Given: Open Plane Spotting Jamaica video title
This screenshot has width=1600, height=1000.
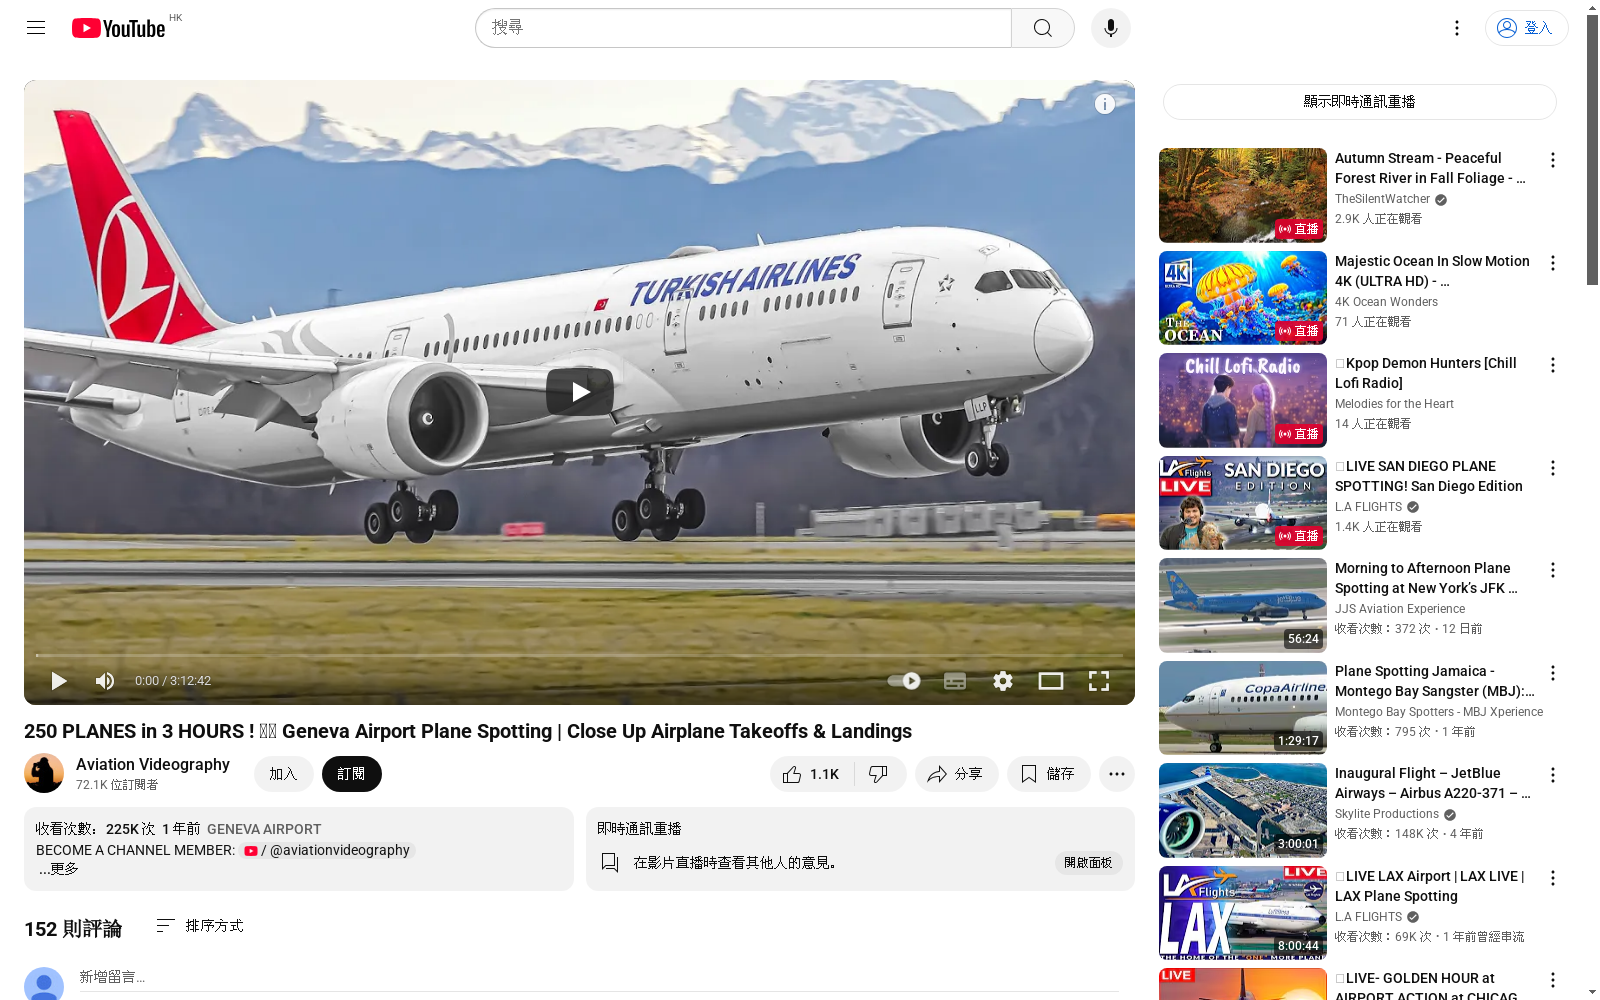Looking at the screenshot, I should coord(1434,681).
